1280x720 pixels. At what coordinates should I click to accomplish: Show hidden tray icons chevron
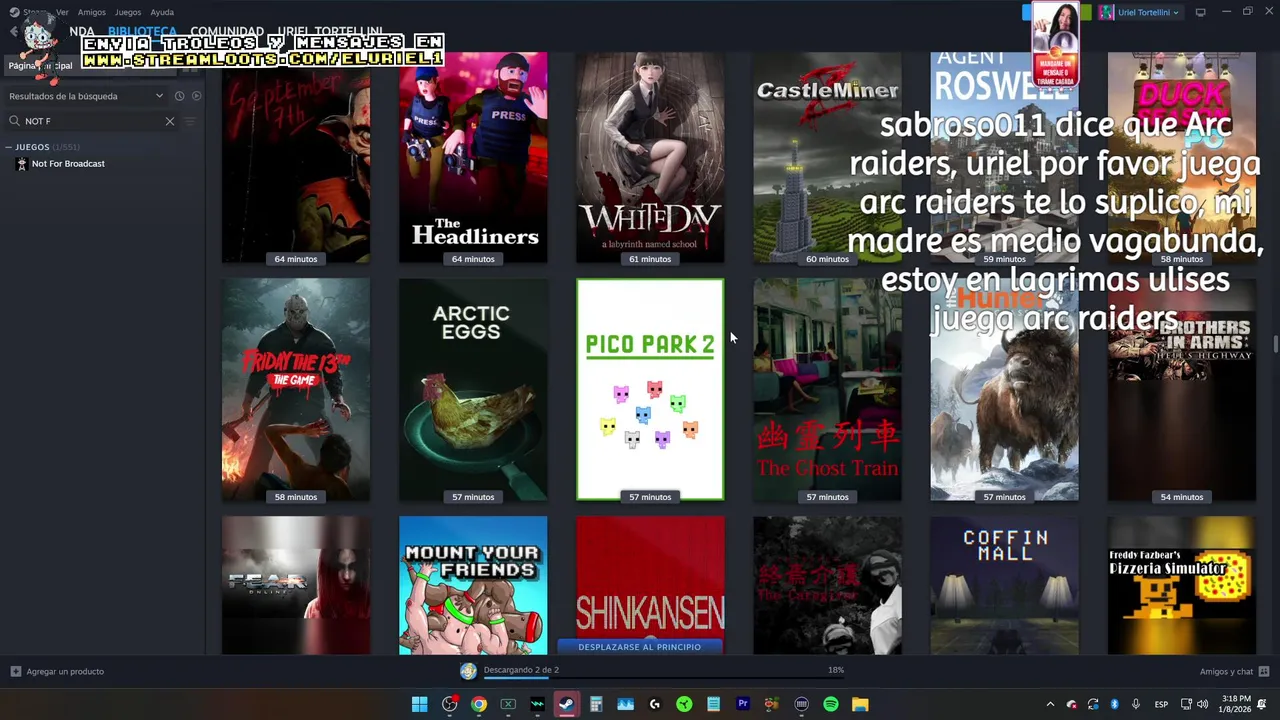click(1050, 704)
